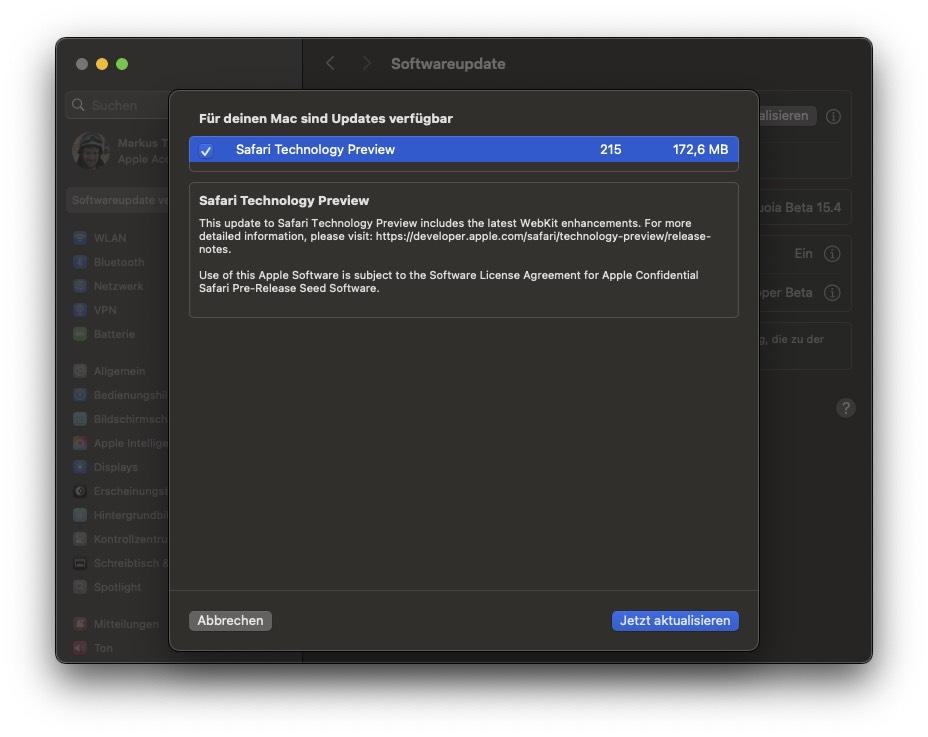This screenshot has height=737, width=928.
Task: Click the version number "215"
Action: click(610, 149)
